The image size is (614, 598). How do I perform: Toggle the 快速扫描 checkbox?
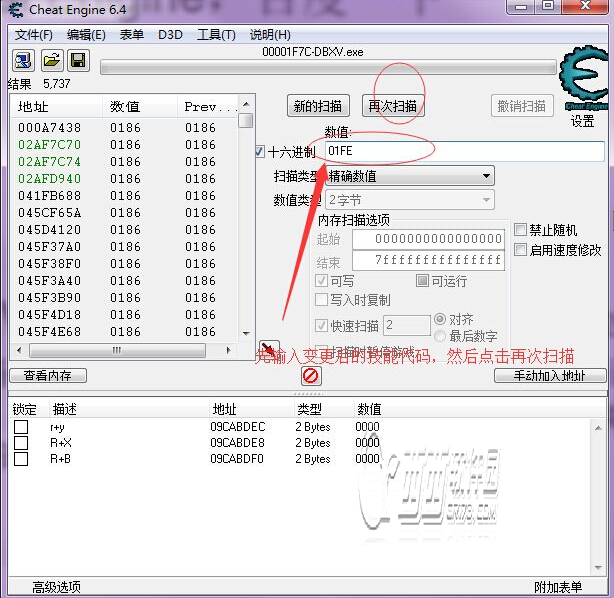pos(321,325)
